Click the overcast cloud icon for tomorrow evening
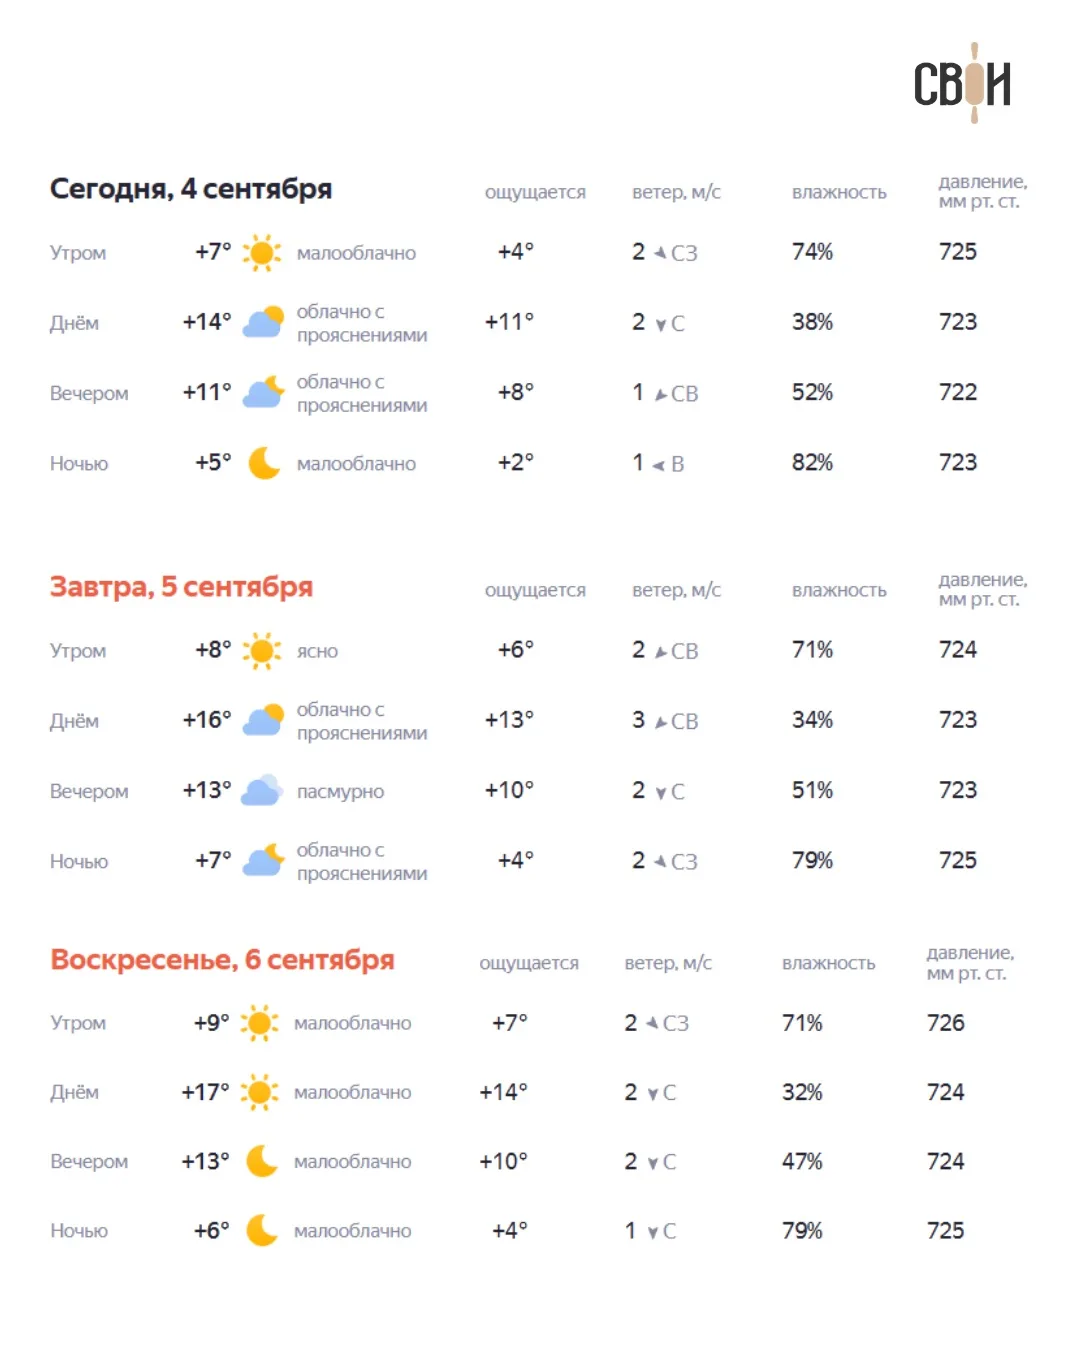This screenshot has height=1350, width=1080. [x=263, y=791]
